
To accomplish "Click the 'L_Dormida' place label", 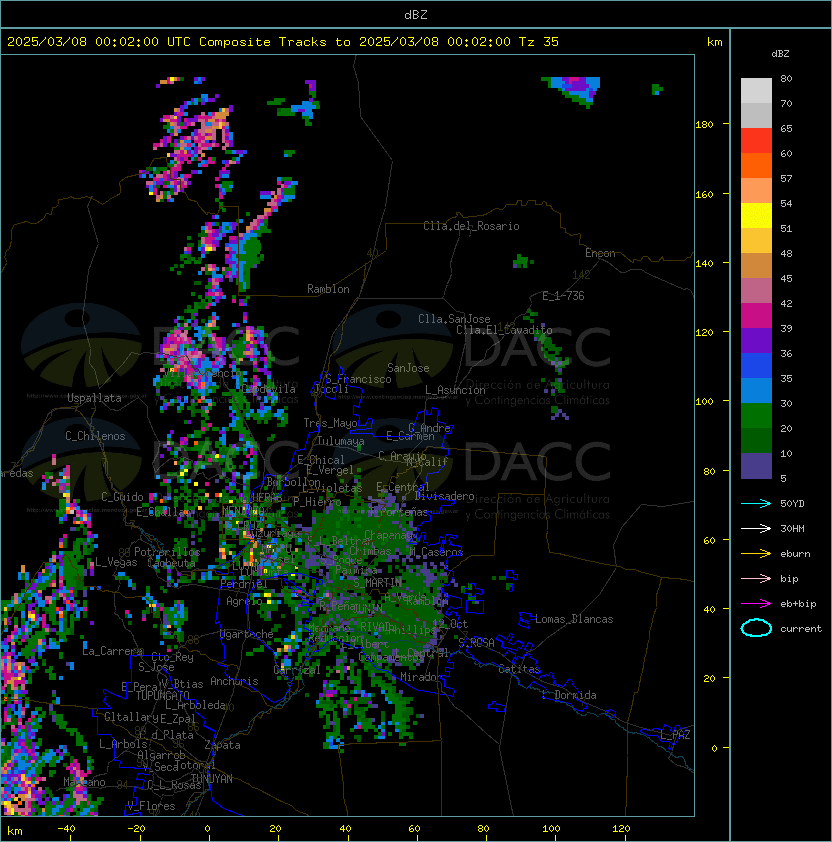I will tap(569, 695).
